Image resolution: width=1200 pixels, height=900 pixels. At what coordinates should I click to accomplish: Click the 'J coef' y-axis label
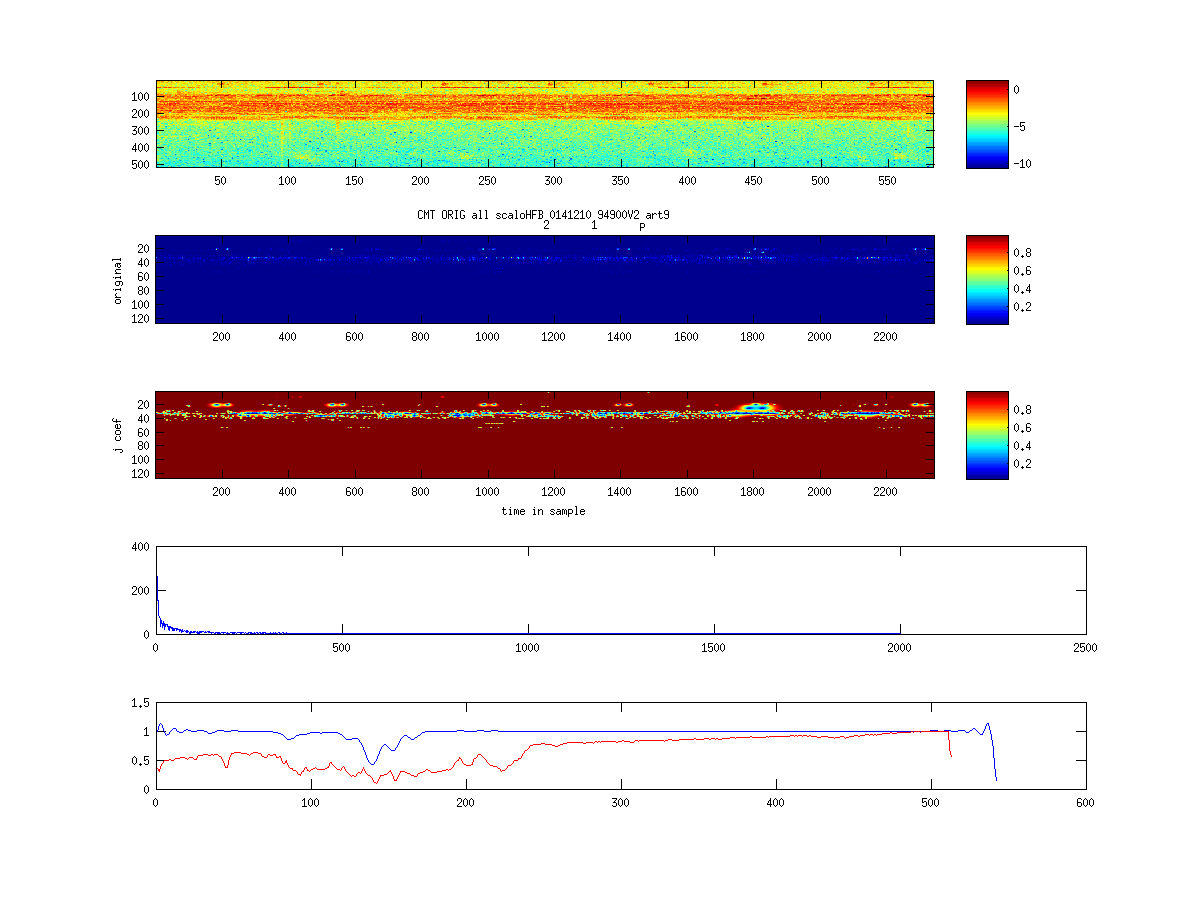pos(118,435)
